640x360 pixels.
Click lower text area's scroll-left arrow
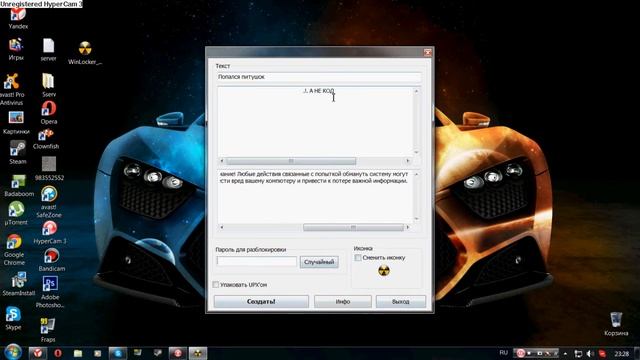click(x=222, y=227)
